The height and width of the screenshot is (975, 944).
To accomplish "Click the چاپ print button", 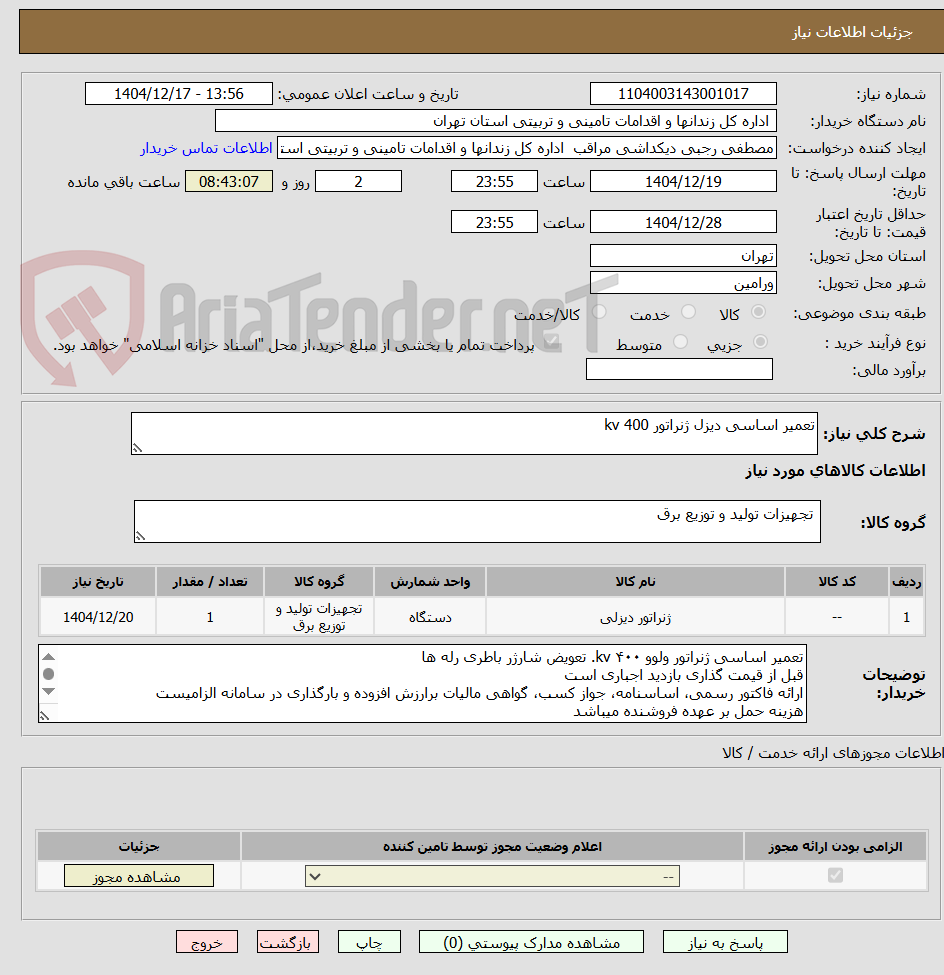I will 369,942.
